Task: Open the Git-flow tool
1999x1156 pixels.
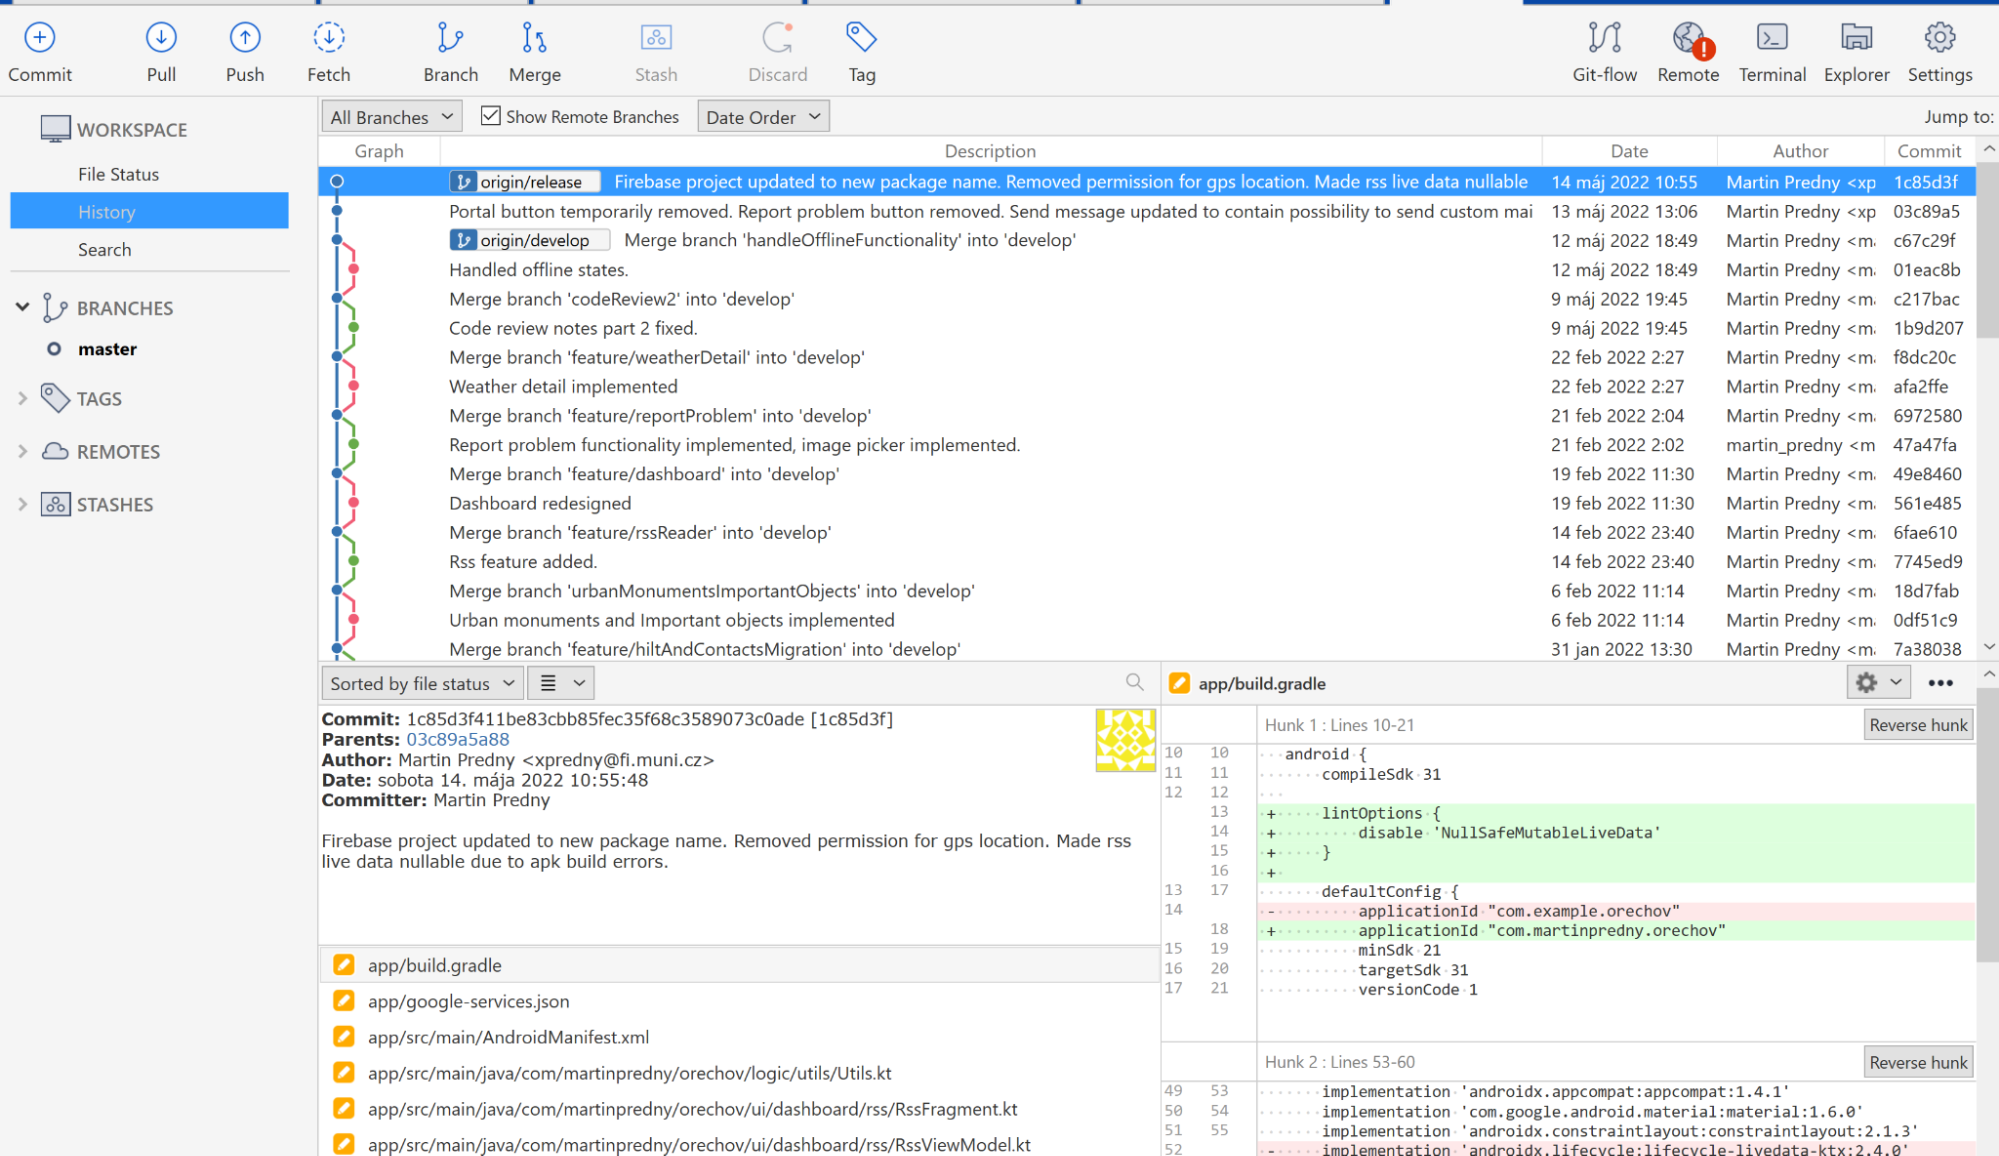Action: (x=1605, y=52)
